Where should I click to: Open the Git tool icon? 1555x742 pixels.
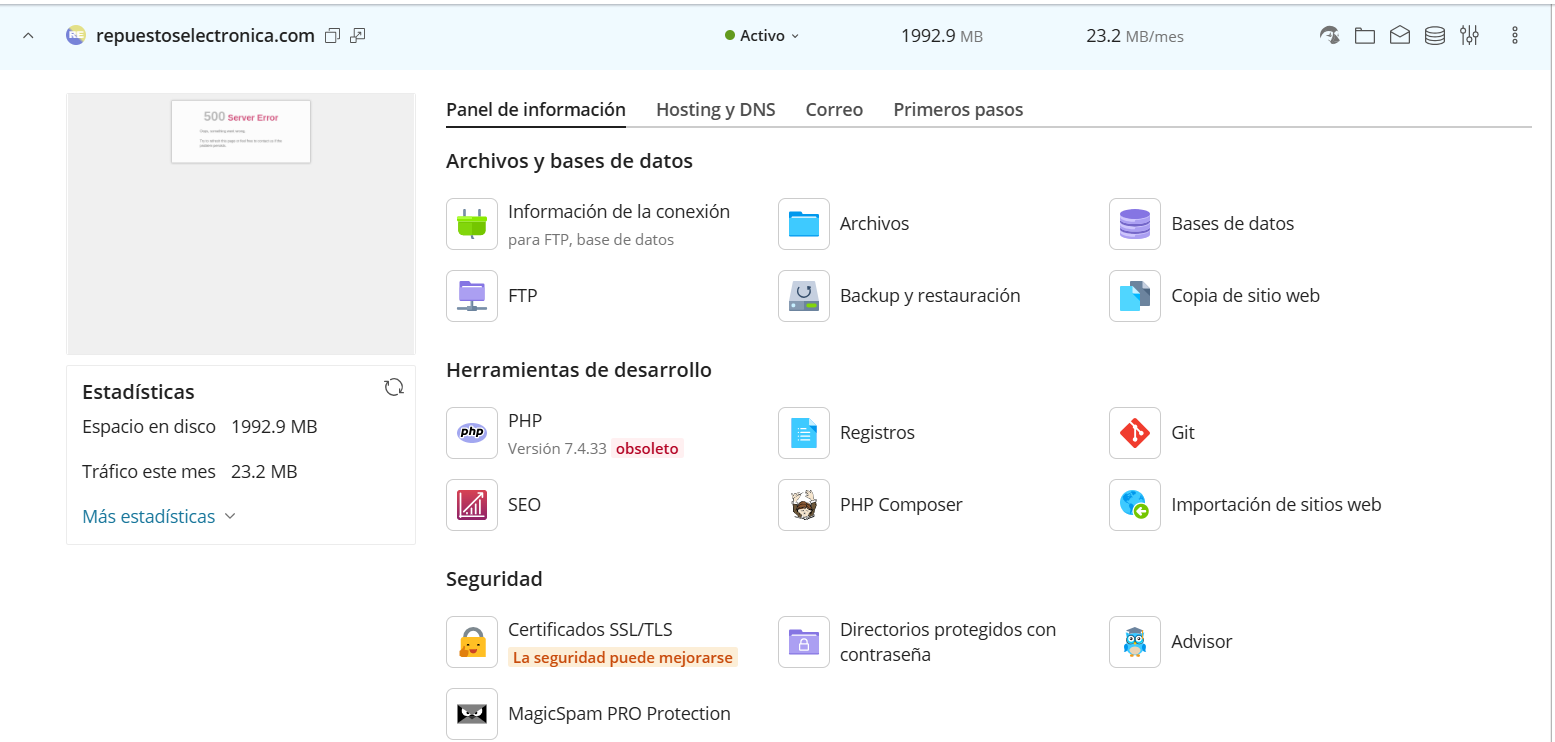(1135, 433)
